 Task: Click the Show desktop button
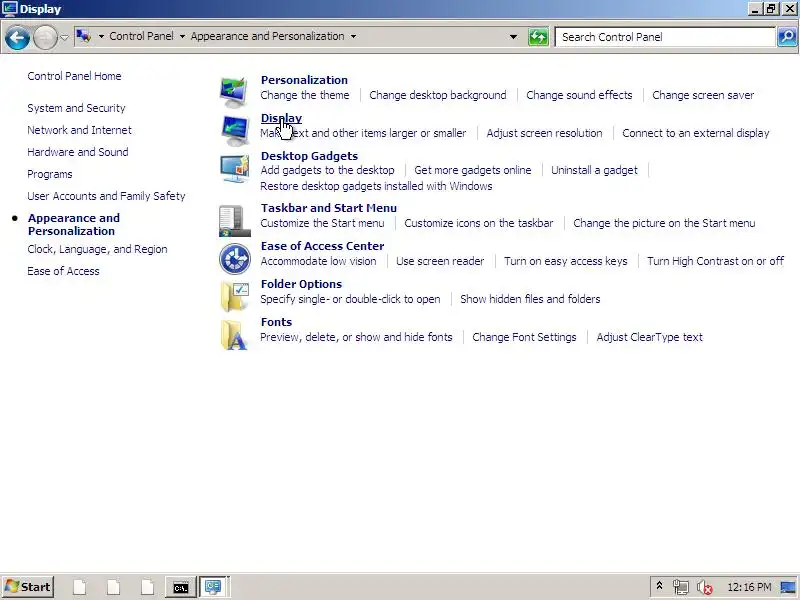pyautogui.click(x=788, y=587)
